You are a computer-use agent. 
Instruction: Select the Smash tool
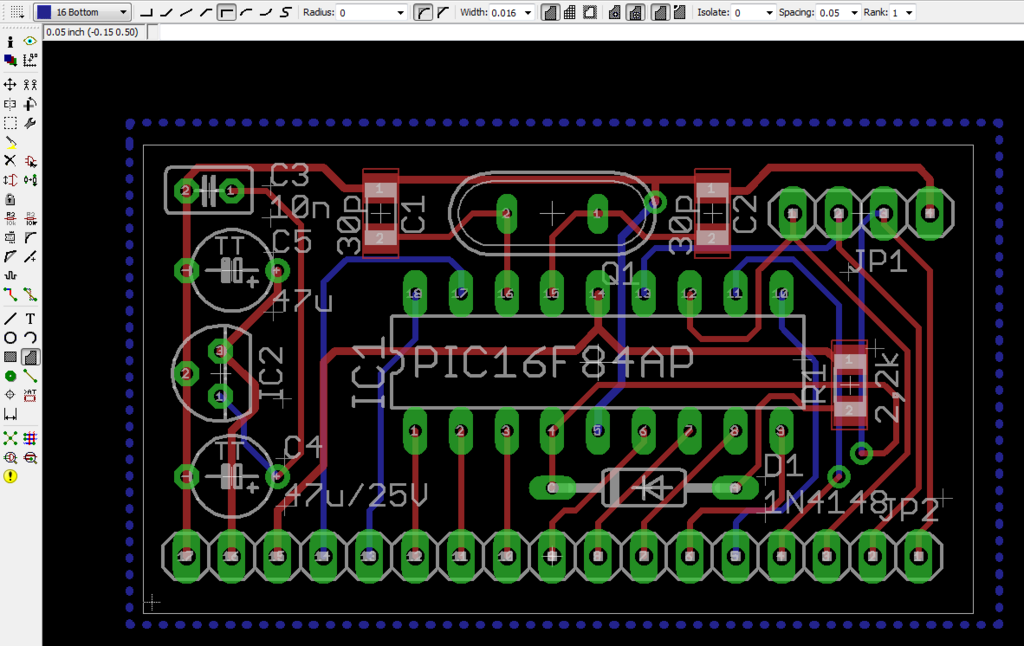click(x=10, y=237)
